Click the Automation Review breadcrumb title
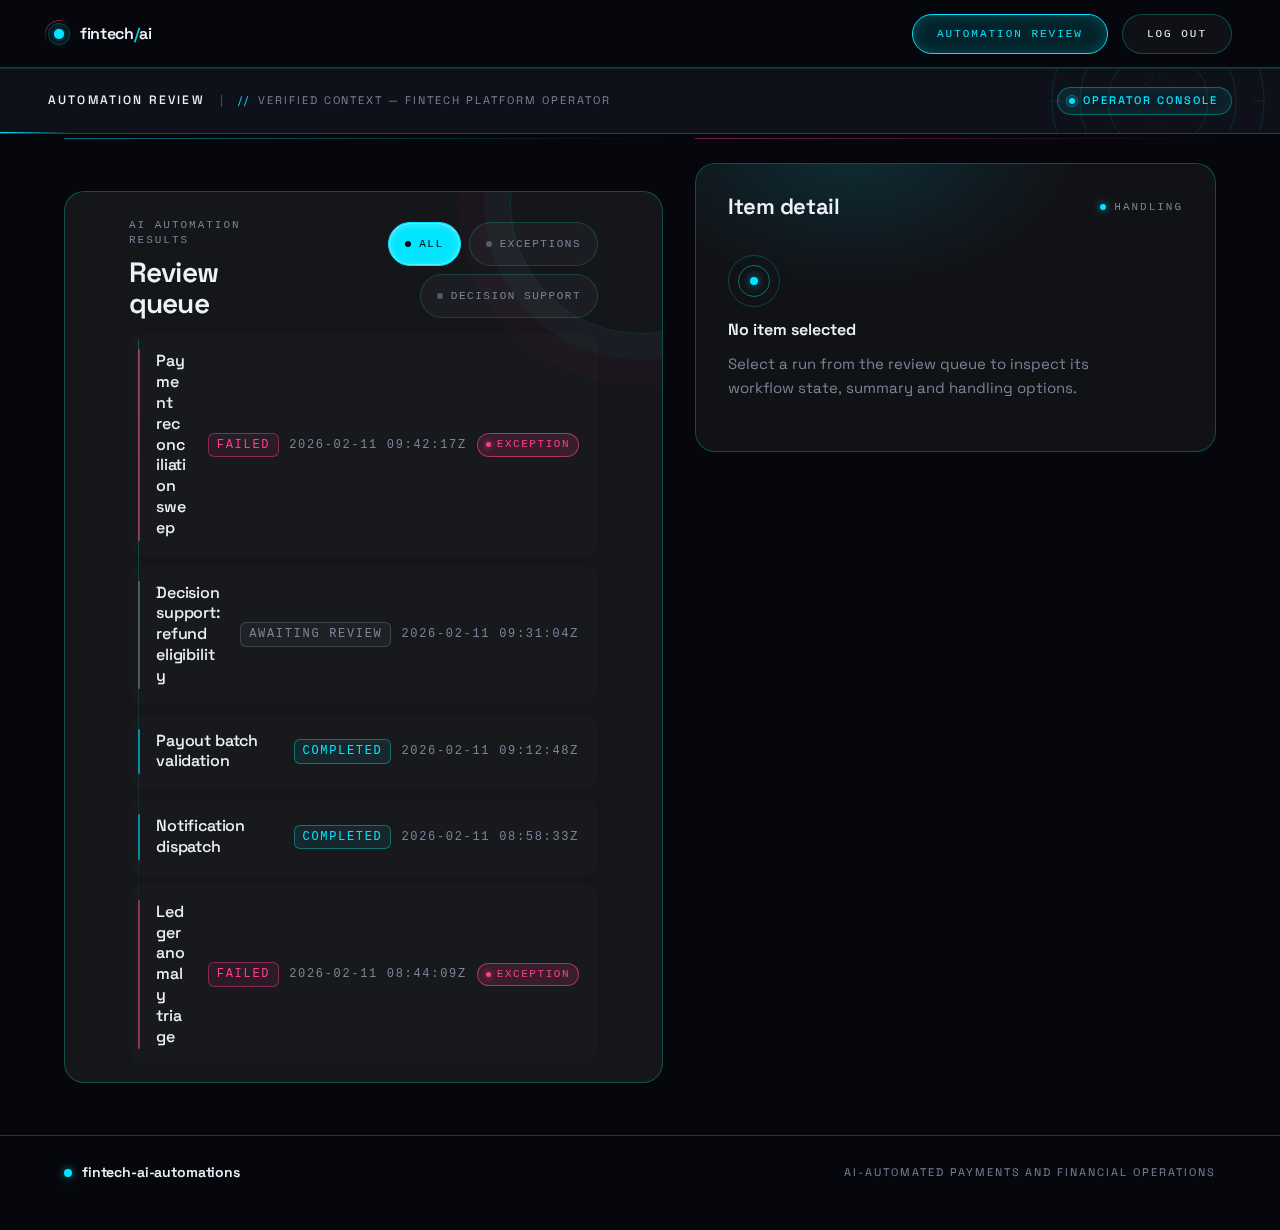 pos(126,101)
